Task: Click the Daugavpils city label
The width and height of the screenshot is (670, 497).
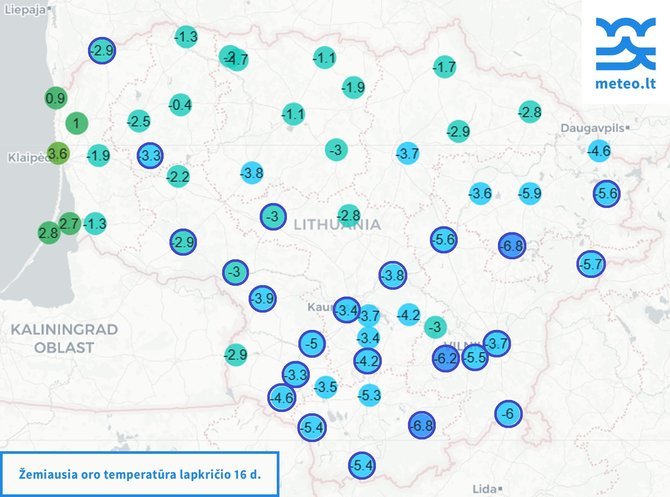Action: pos(595,128)
